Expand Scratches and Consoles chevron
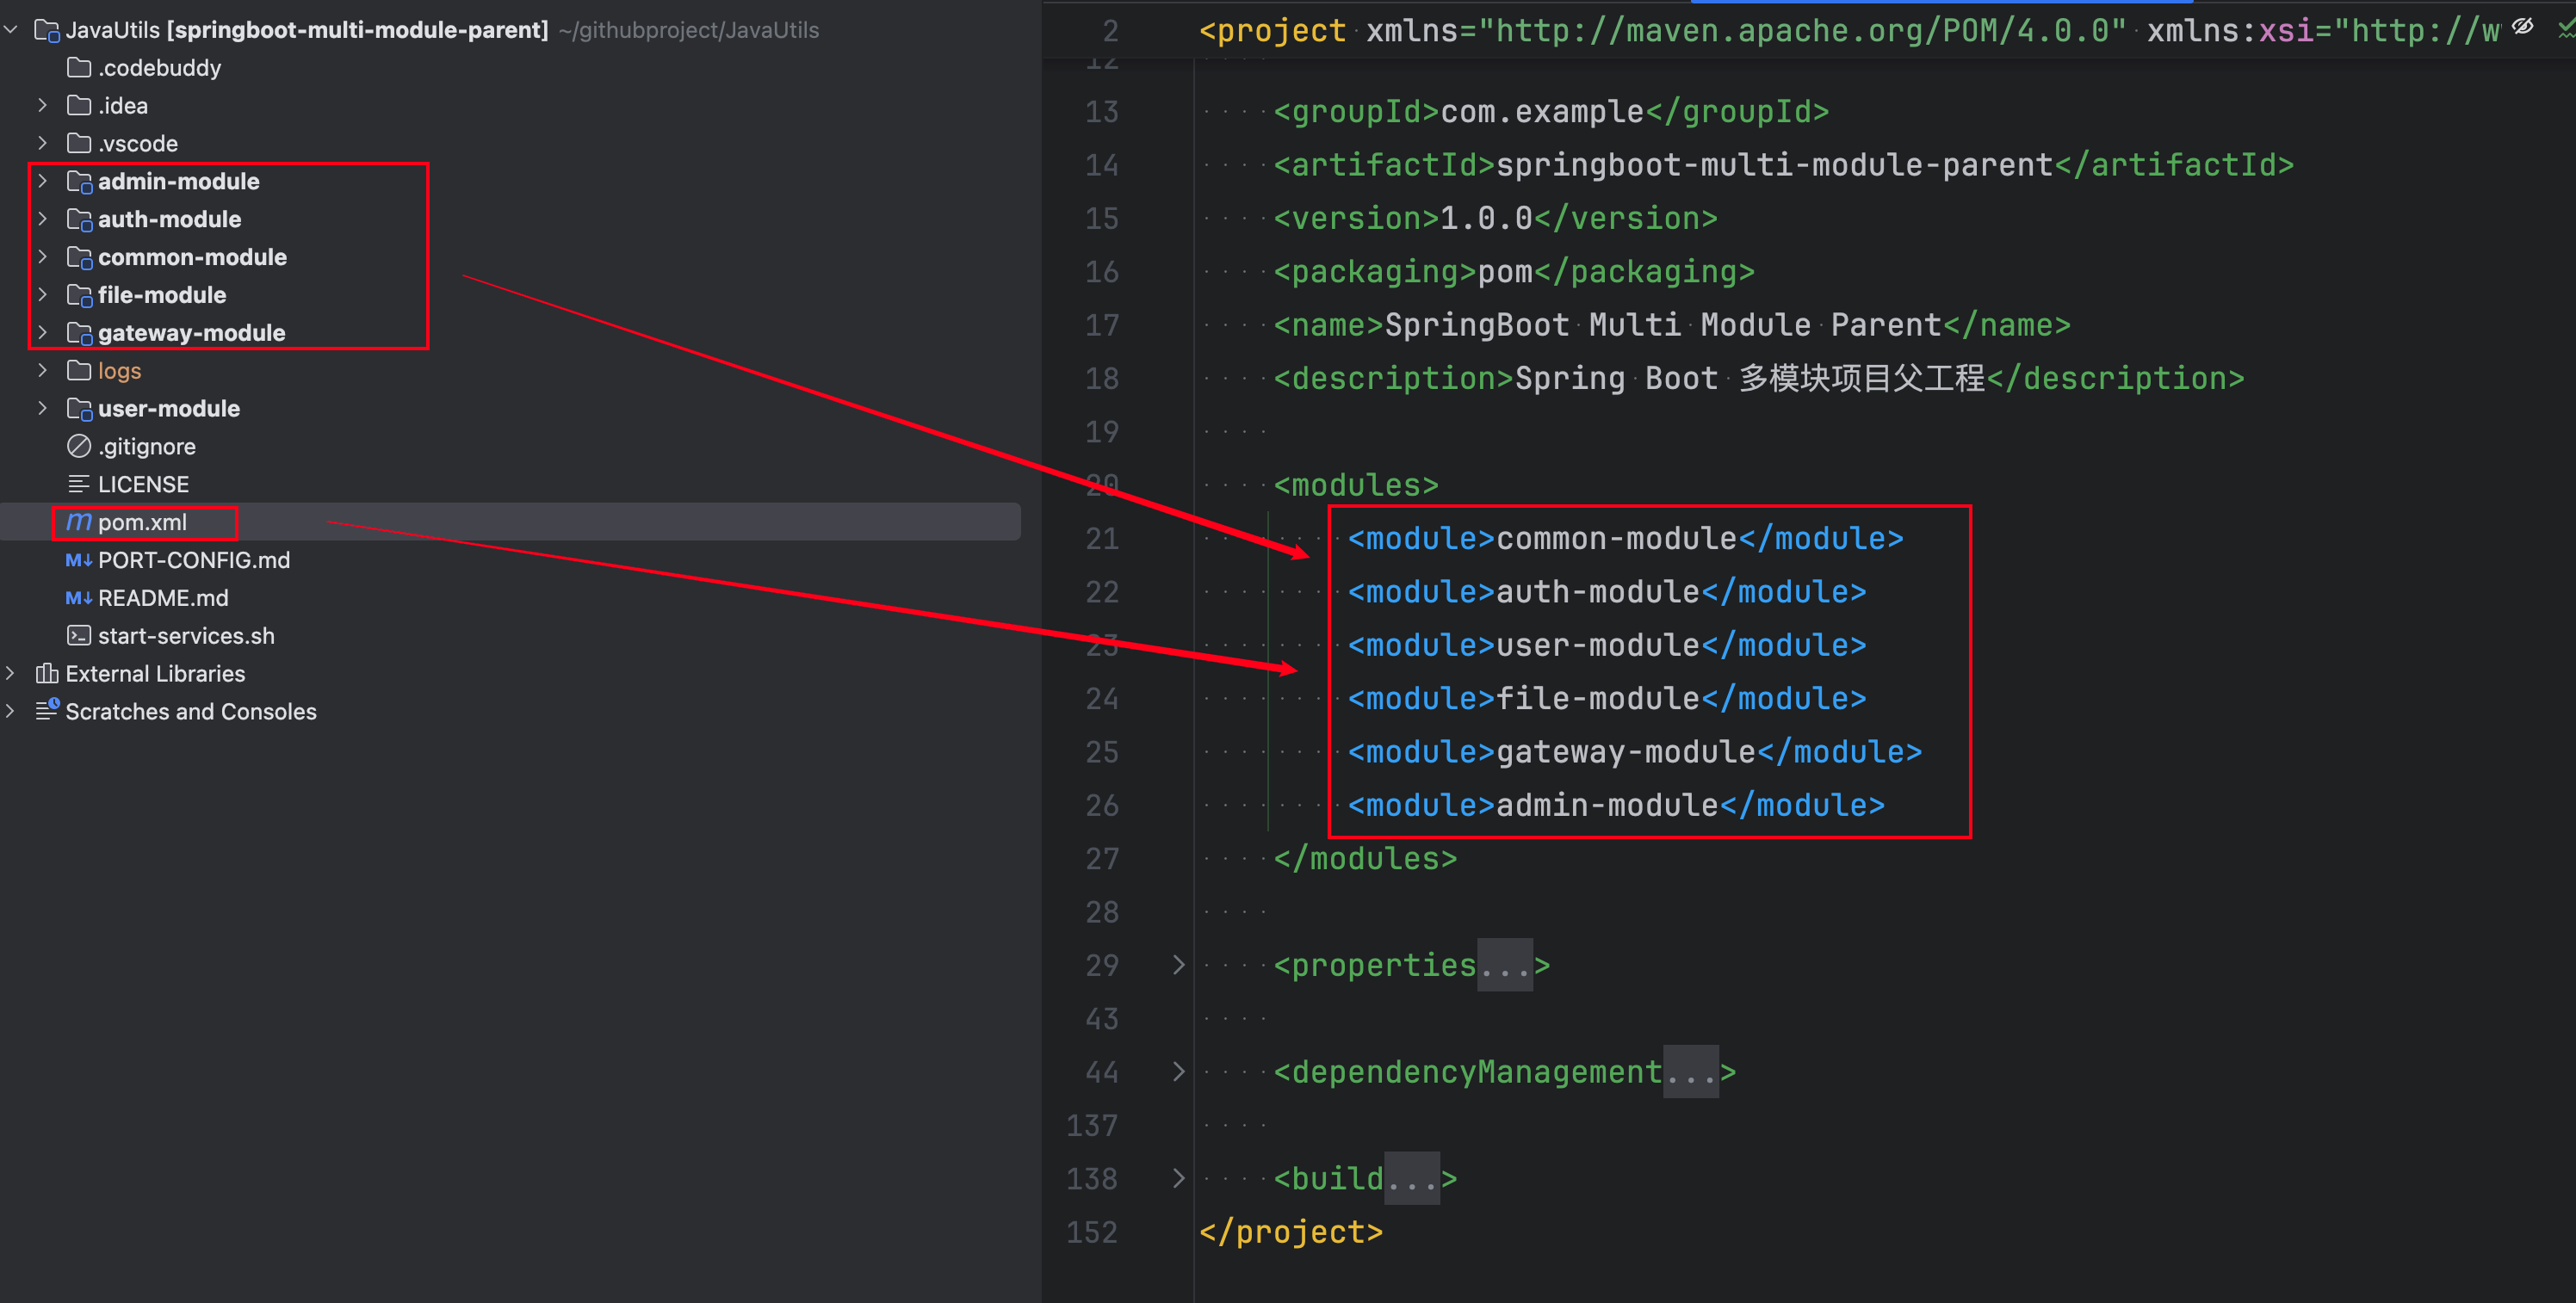The width and height of the screenshot is (2576, 1303). click(11, 712)
